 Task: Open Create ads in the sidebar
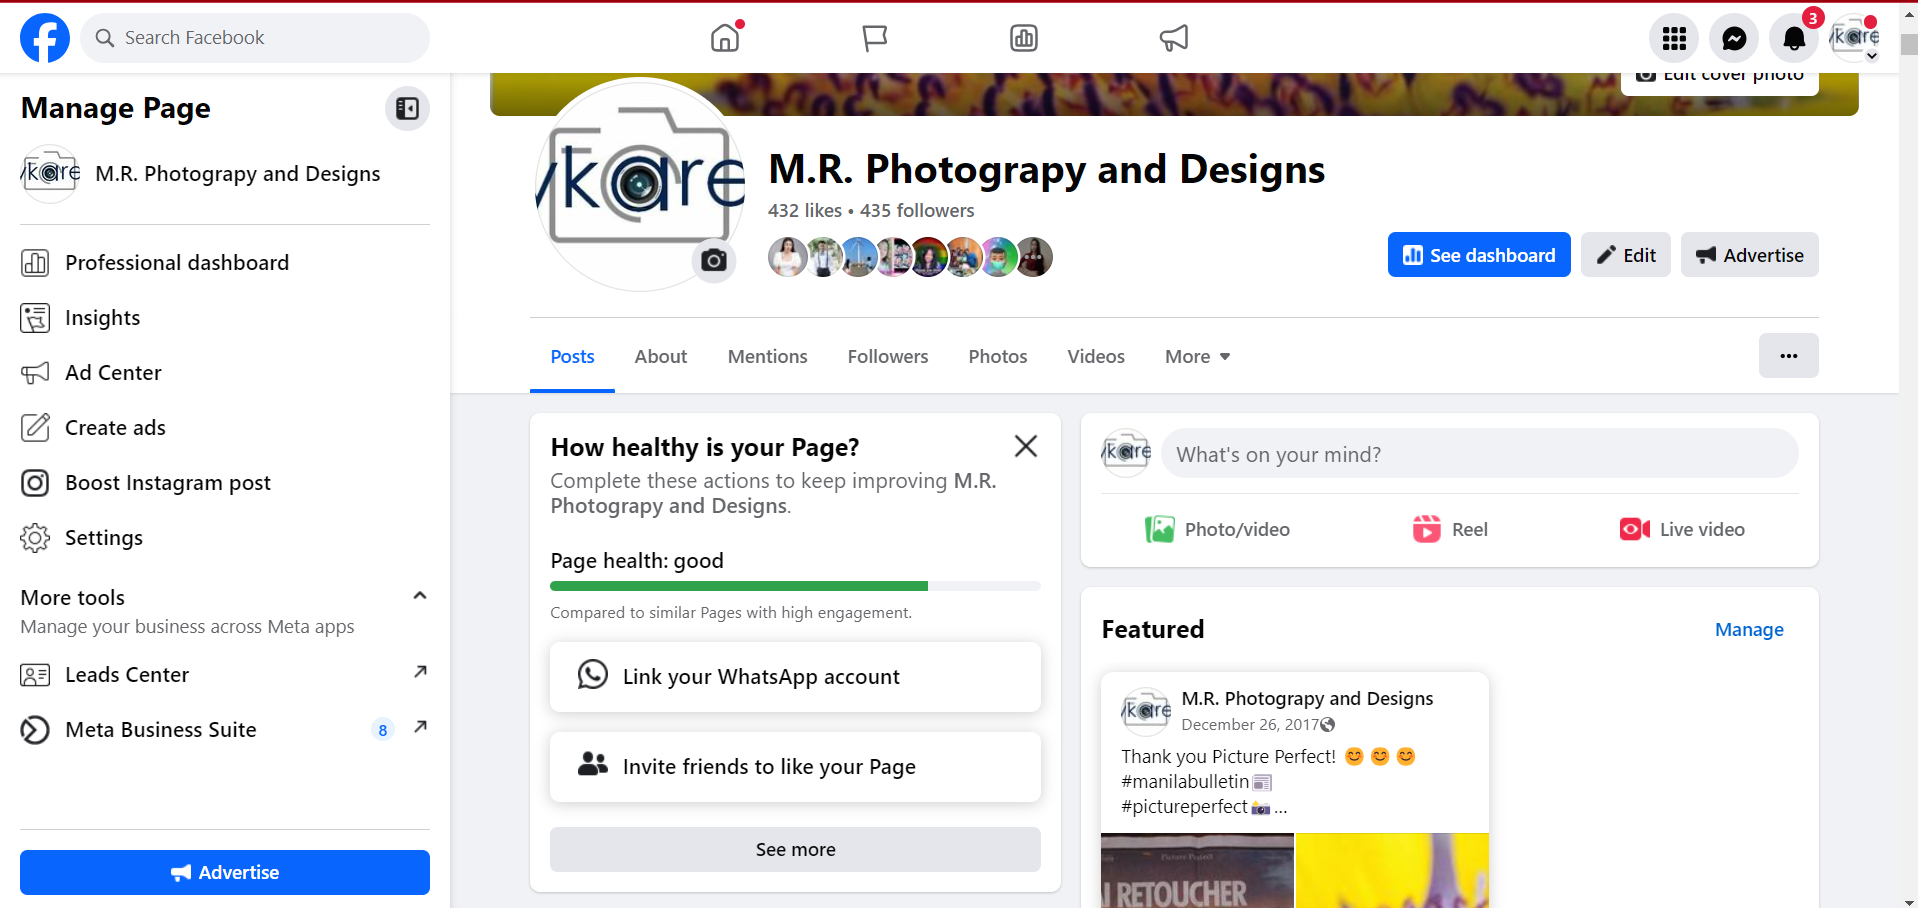pos(225,428)
